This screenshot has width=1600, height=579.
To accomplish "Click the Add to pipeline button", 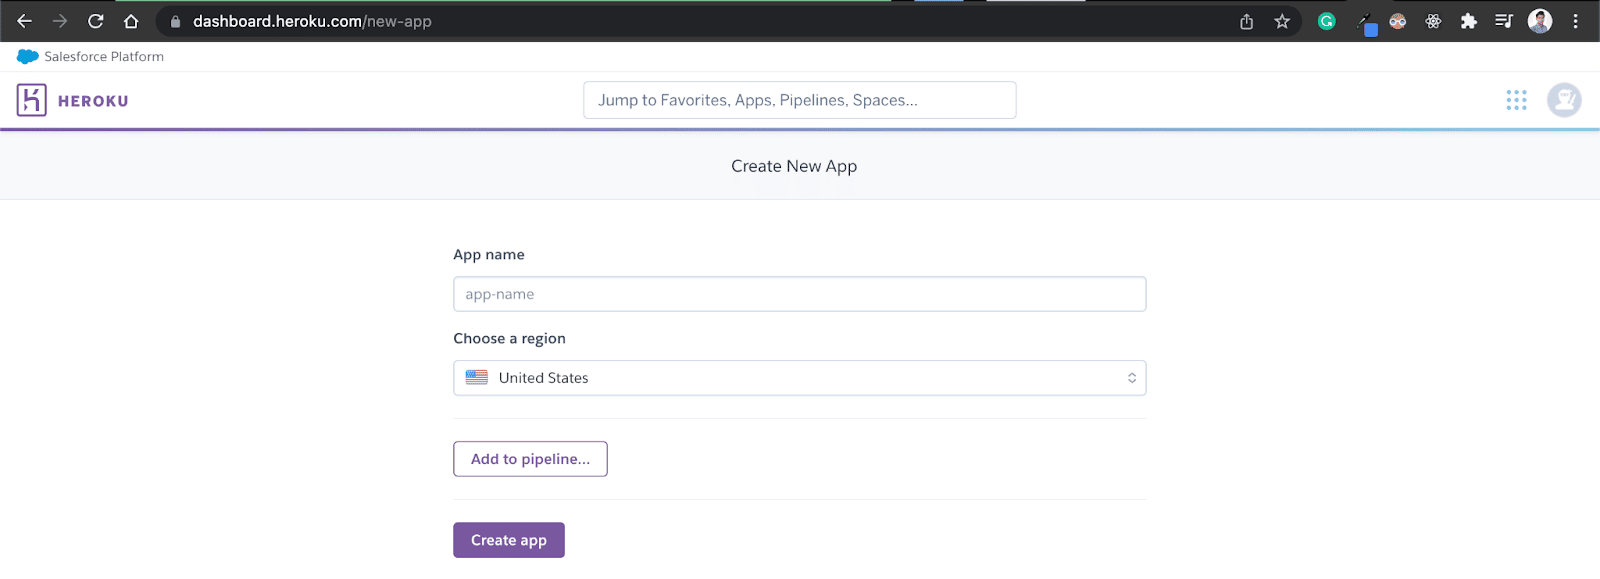I will pyautogui.click(x=530, y=459).
